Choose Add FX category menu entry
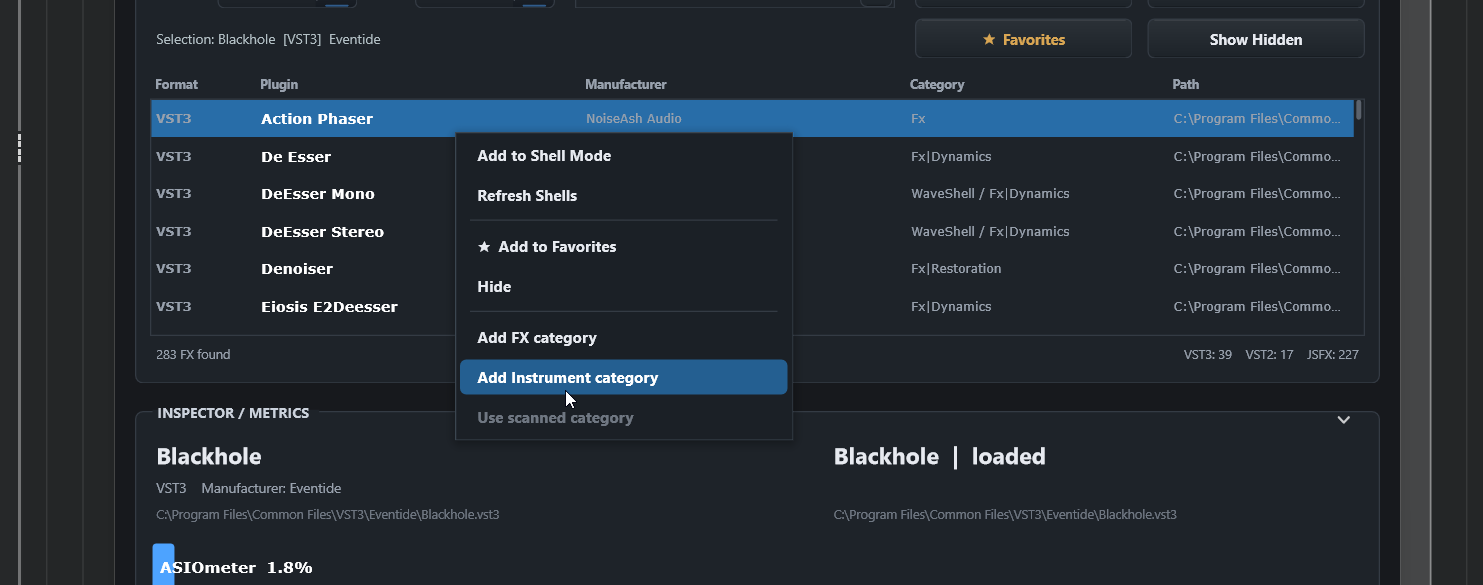This screenshot has height=585, width=1483. point(624,338)
